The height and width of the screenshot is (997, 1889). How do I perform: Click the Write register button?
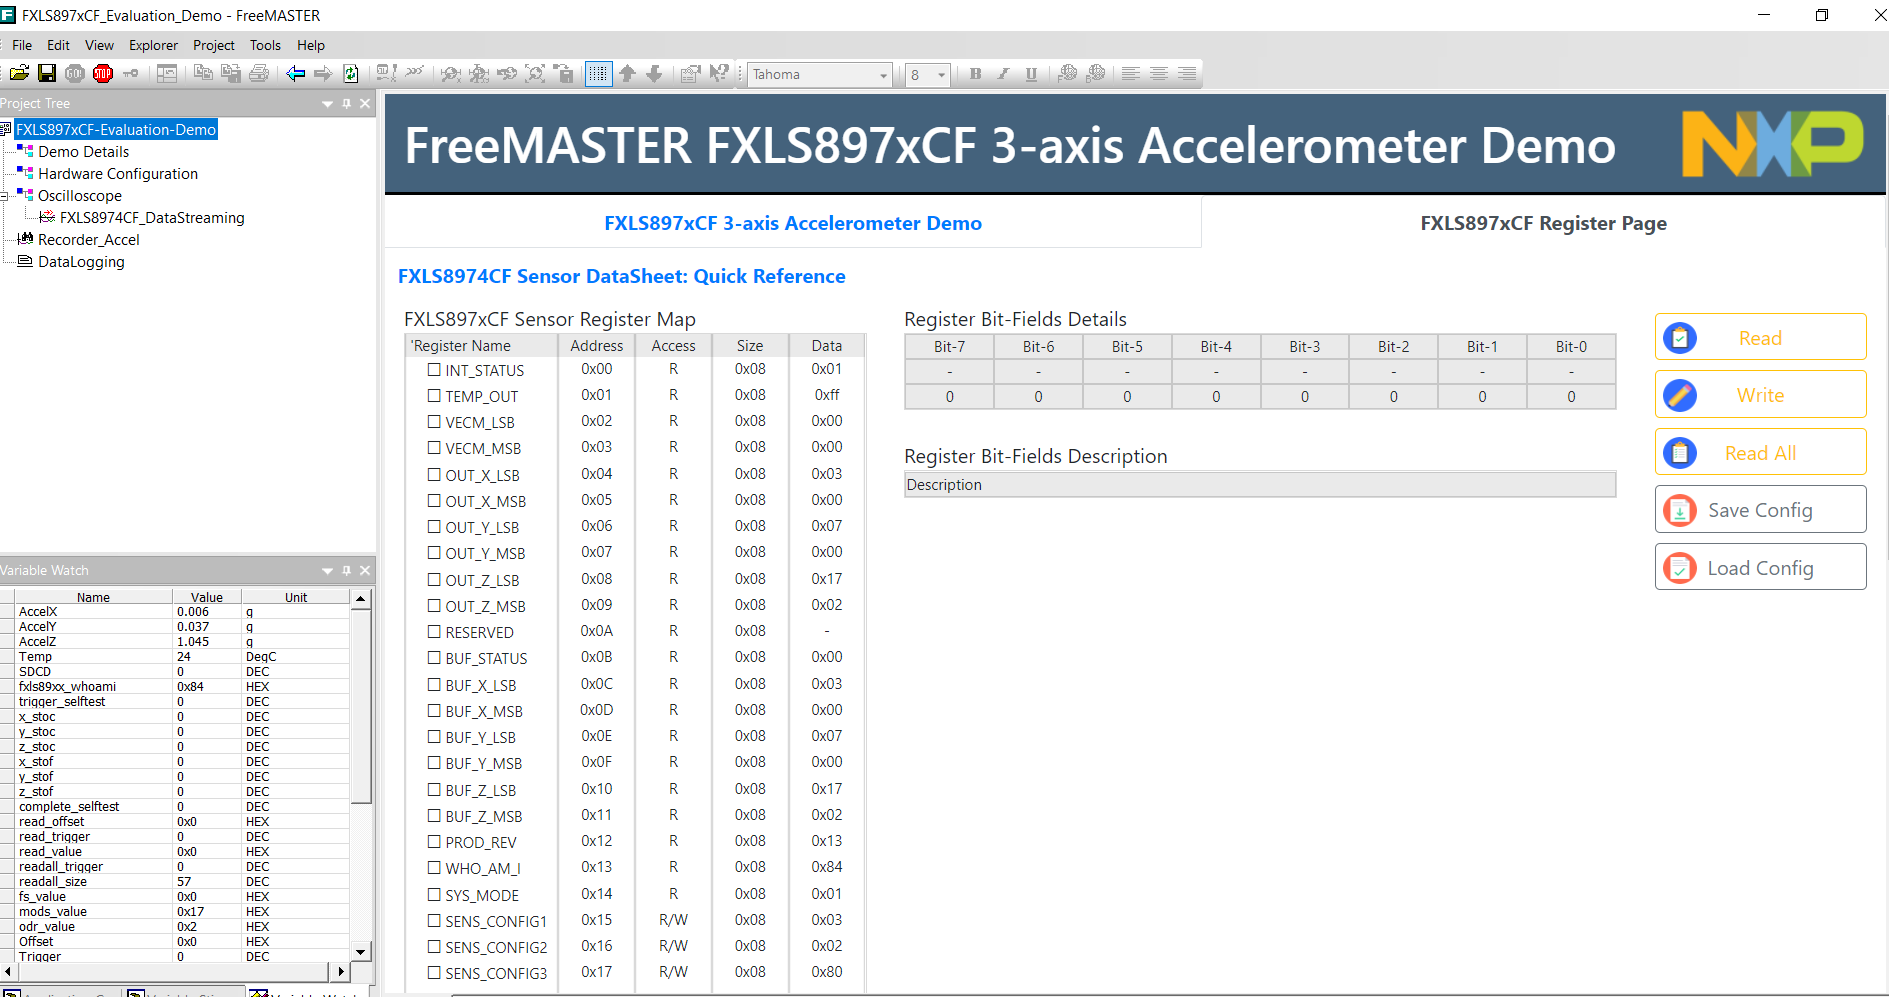(1760, 394)
